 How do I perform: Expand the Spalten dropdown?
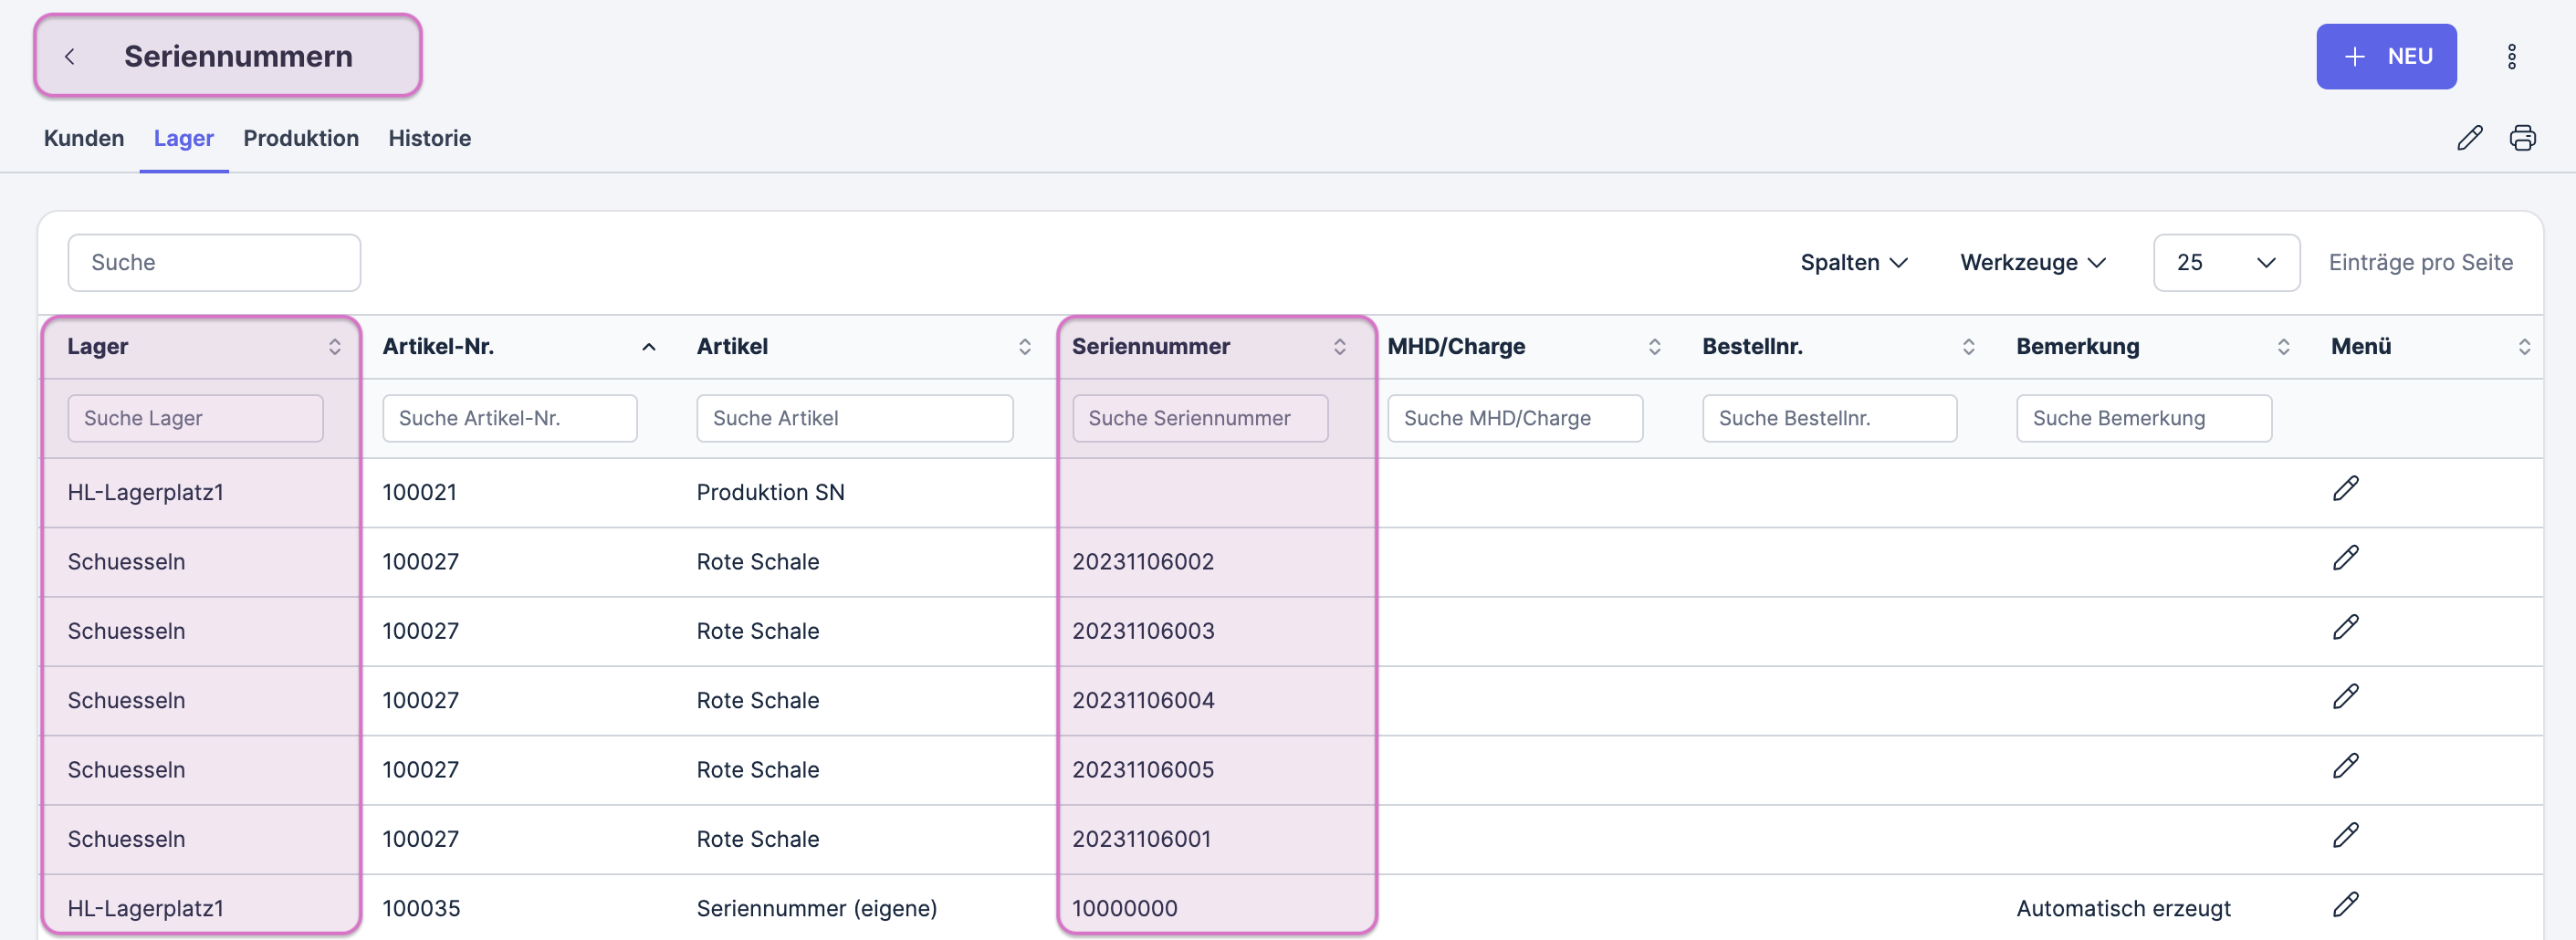[1853, 263]
